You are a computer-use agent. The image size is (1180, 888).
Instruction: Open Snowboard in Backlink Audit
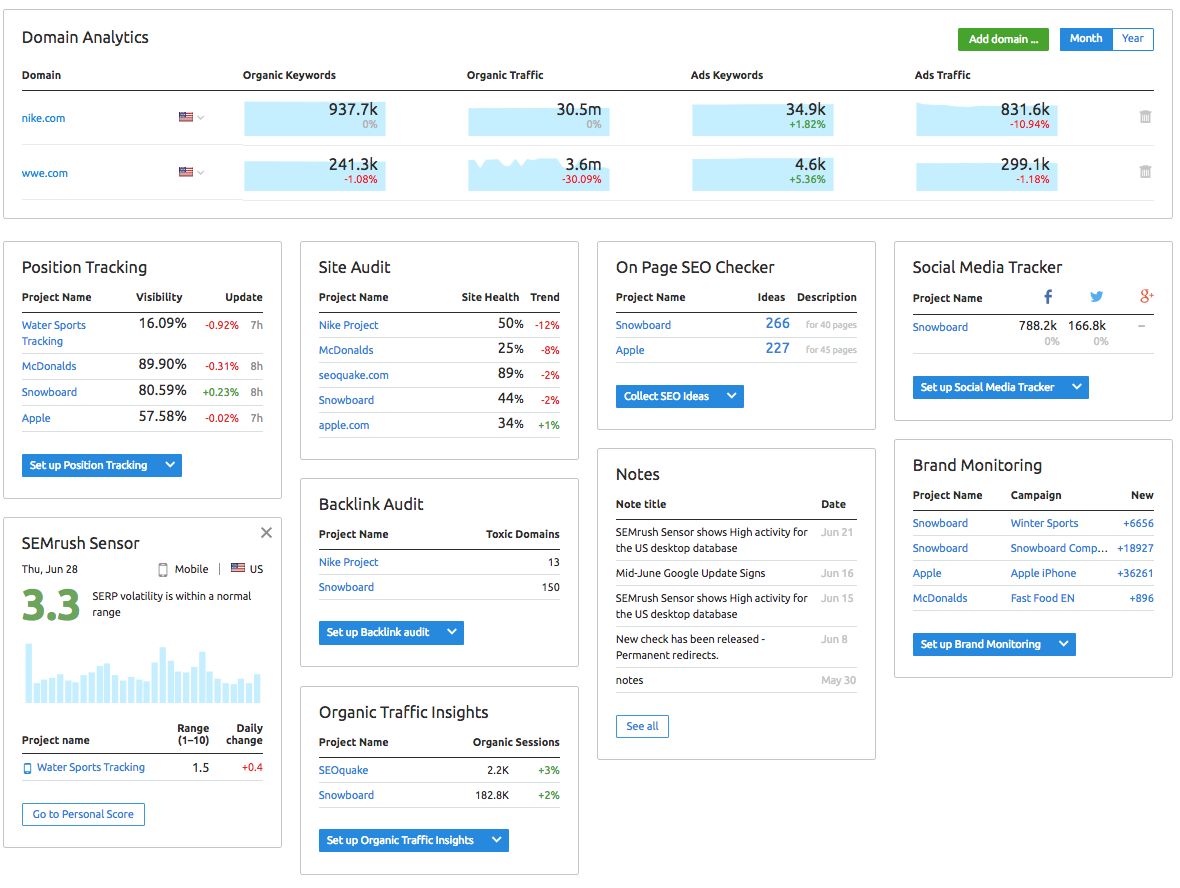[346, 587]
